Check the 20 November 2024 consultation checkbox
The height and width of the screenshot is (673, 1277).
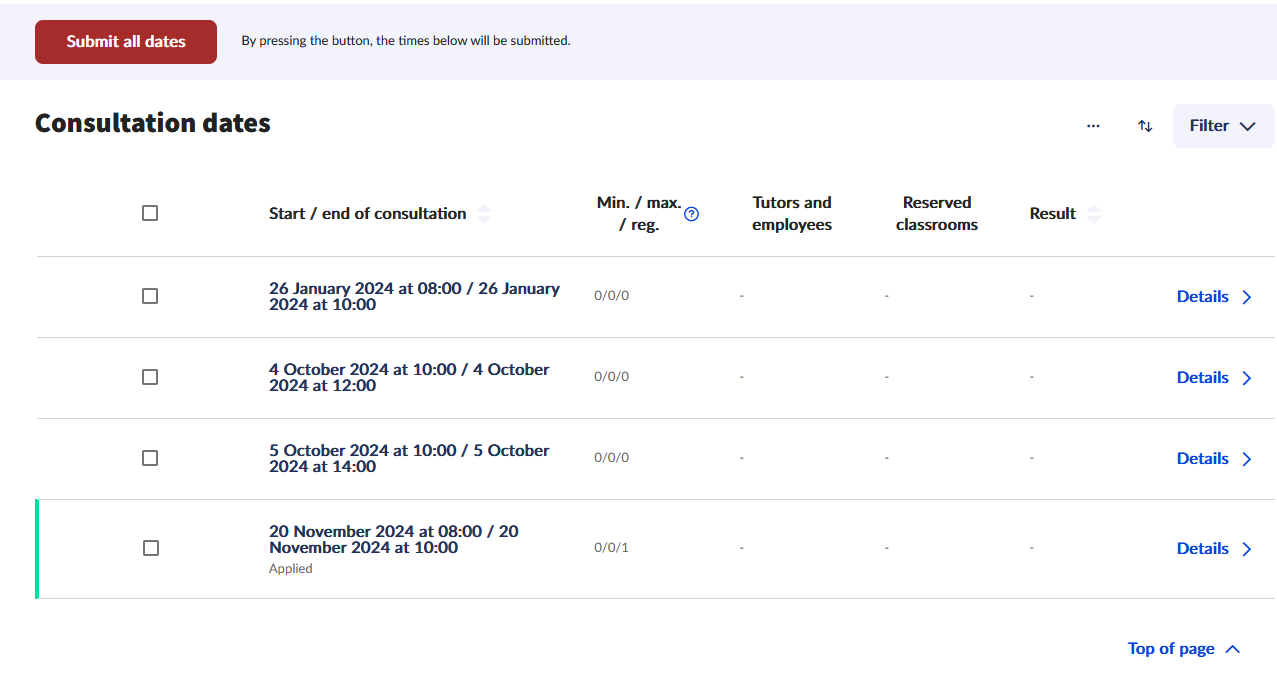(x=151, y=548)
